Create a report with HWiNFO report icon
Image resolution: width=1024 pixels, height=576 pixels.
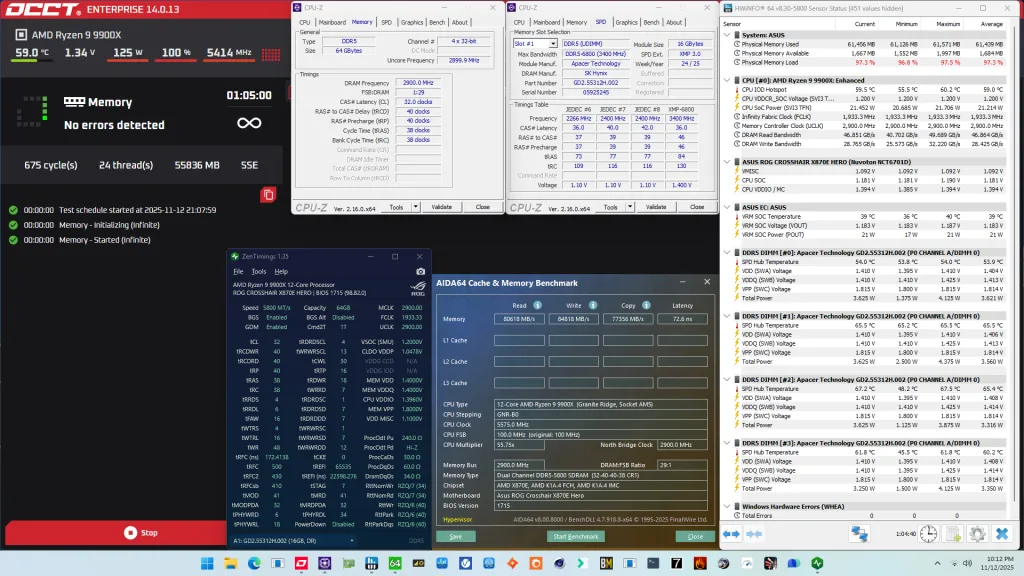point(955,533)
